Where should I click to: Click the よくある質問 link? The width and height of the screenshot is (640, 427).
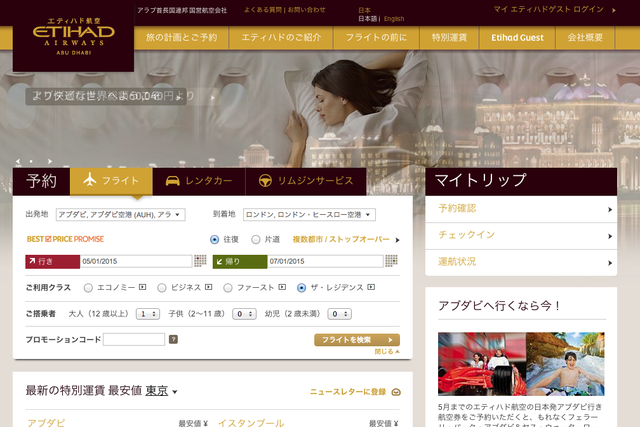pyautogui.click(x=263, y=10)
